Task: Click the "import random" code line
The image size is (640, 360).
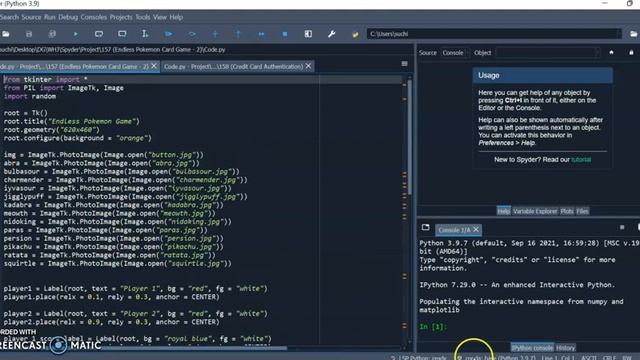Action: tap(30, 96)
